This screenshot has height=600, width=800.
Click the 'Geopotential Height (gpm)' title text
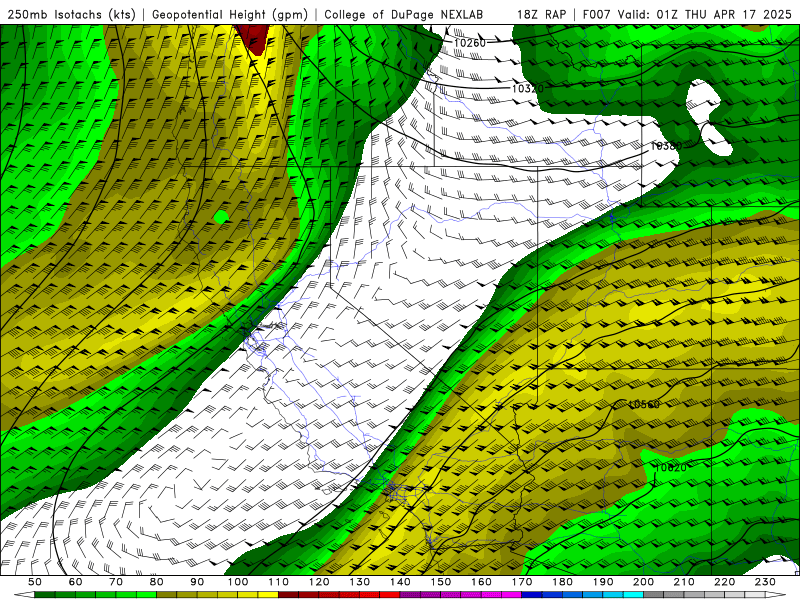[230, 15]
